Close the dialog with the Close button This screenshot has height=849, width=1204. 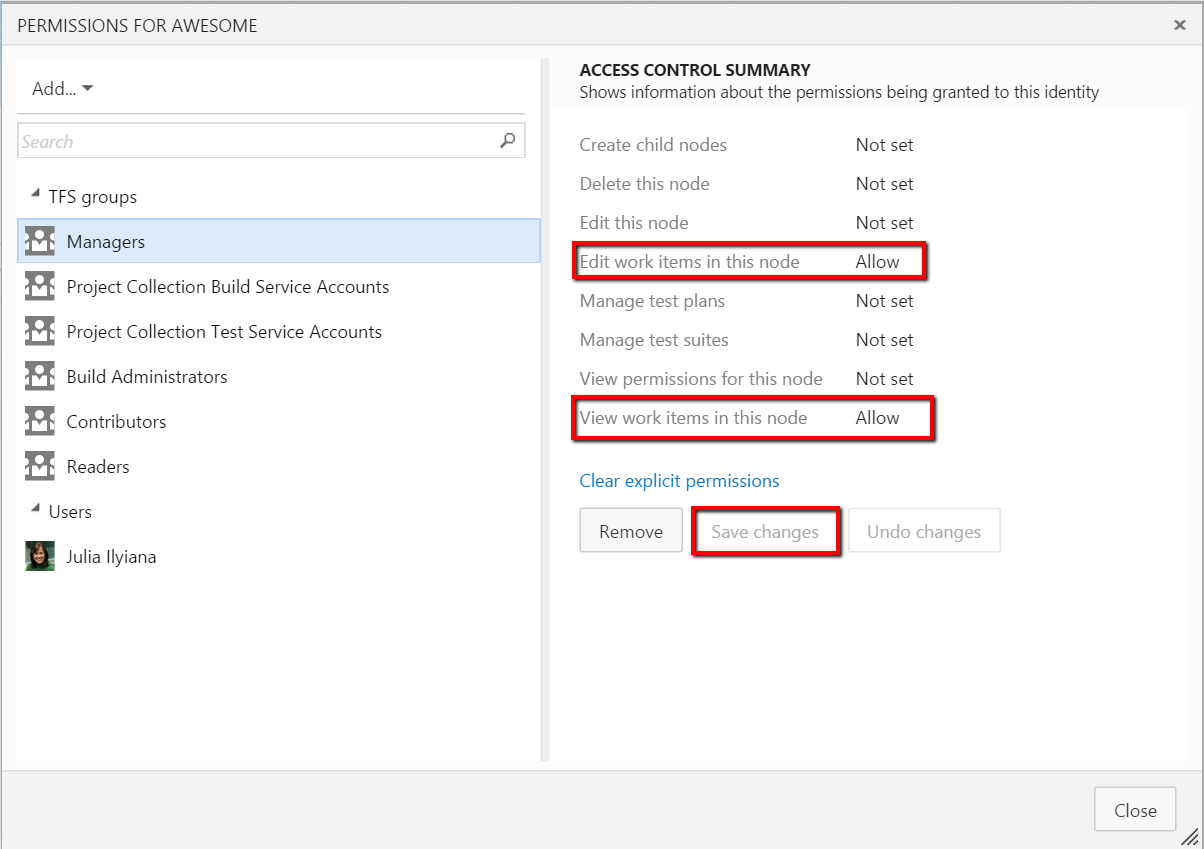[1135, 811]
